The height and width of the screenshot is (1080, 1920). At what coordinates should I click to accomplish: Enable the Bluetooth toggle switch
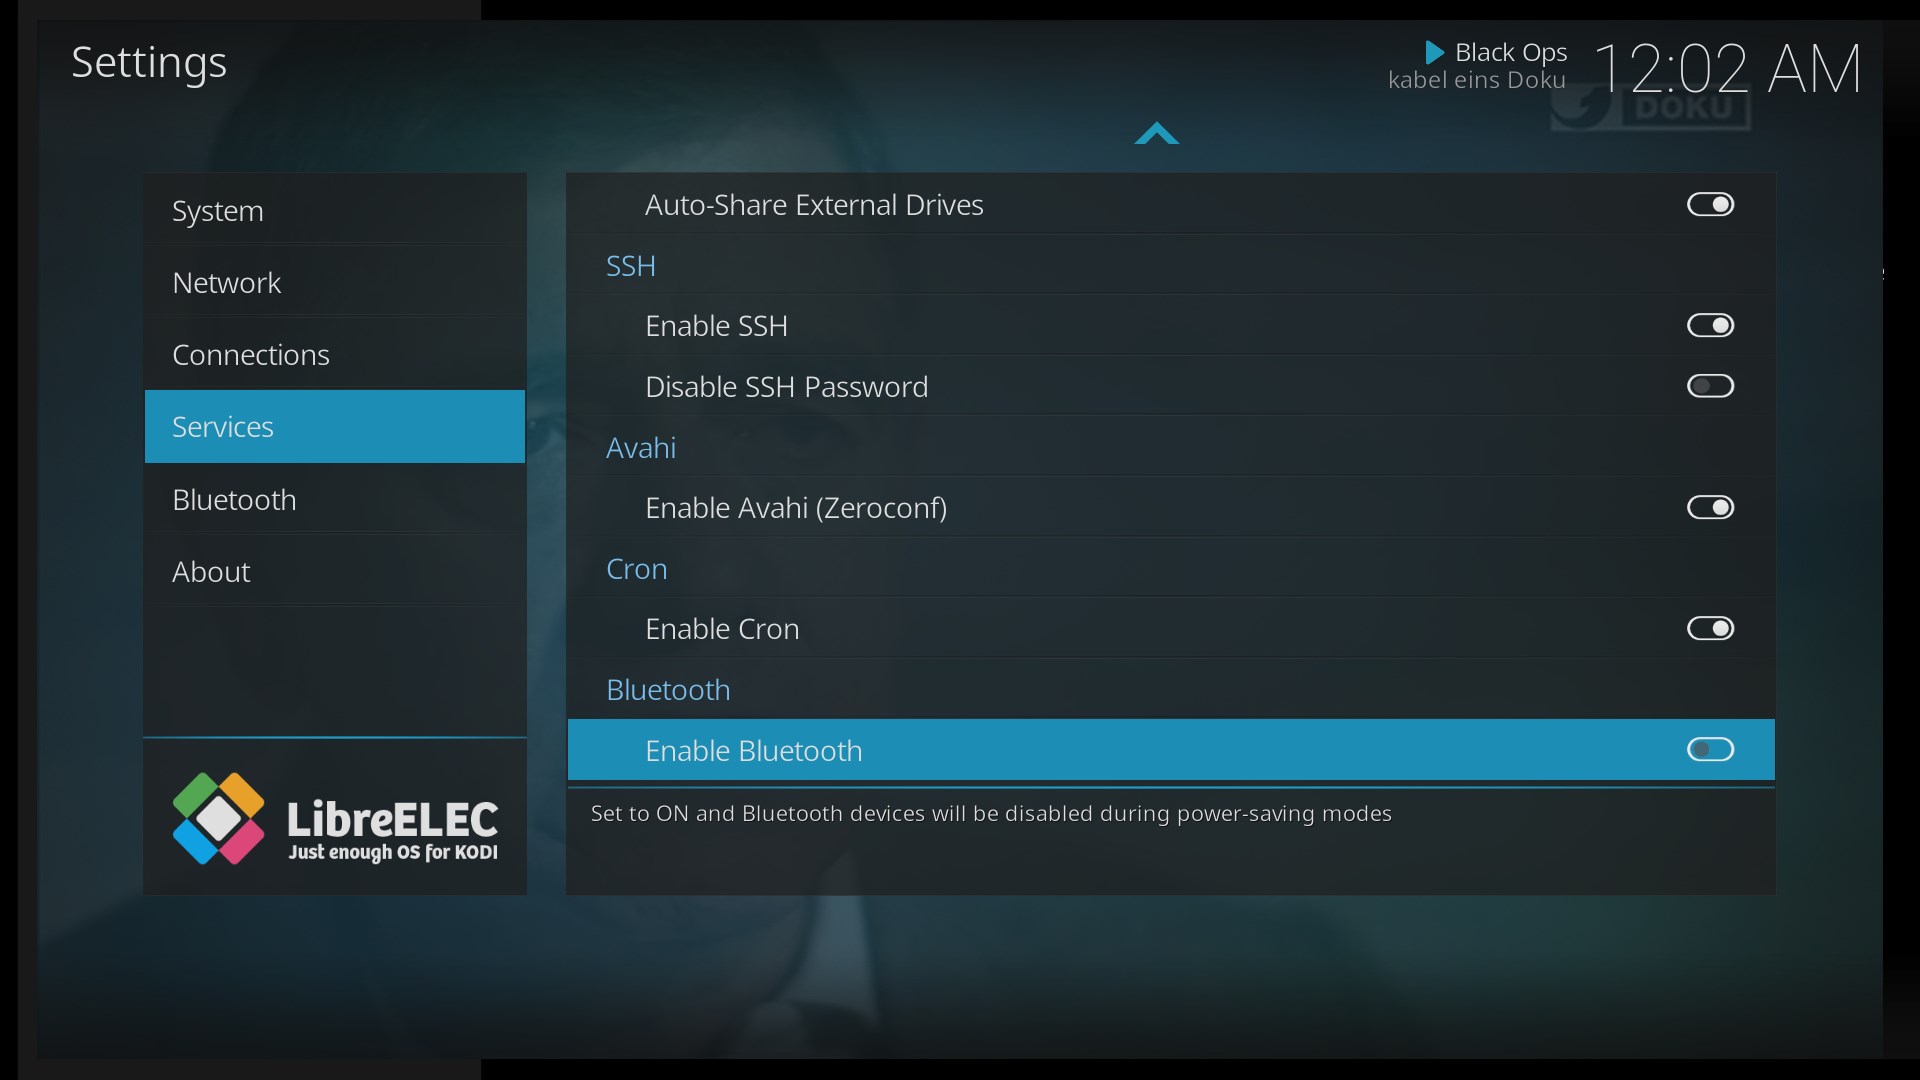coord(1710,750)
